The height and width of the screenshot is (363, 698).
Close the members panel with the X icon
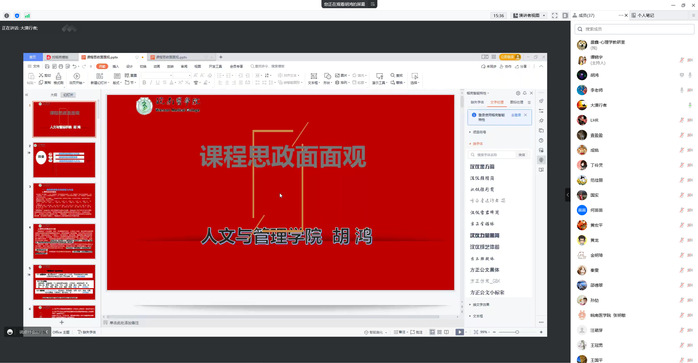pyautogui.click(x=626, y=15)
